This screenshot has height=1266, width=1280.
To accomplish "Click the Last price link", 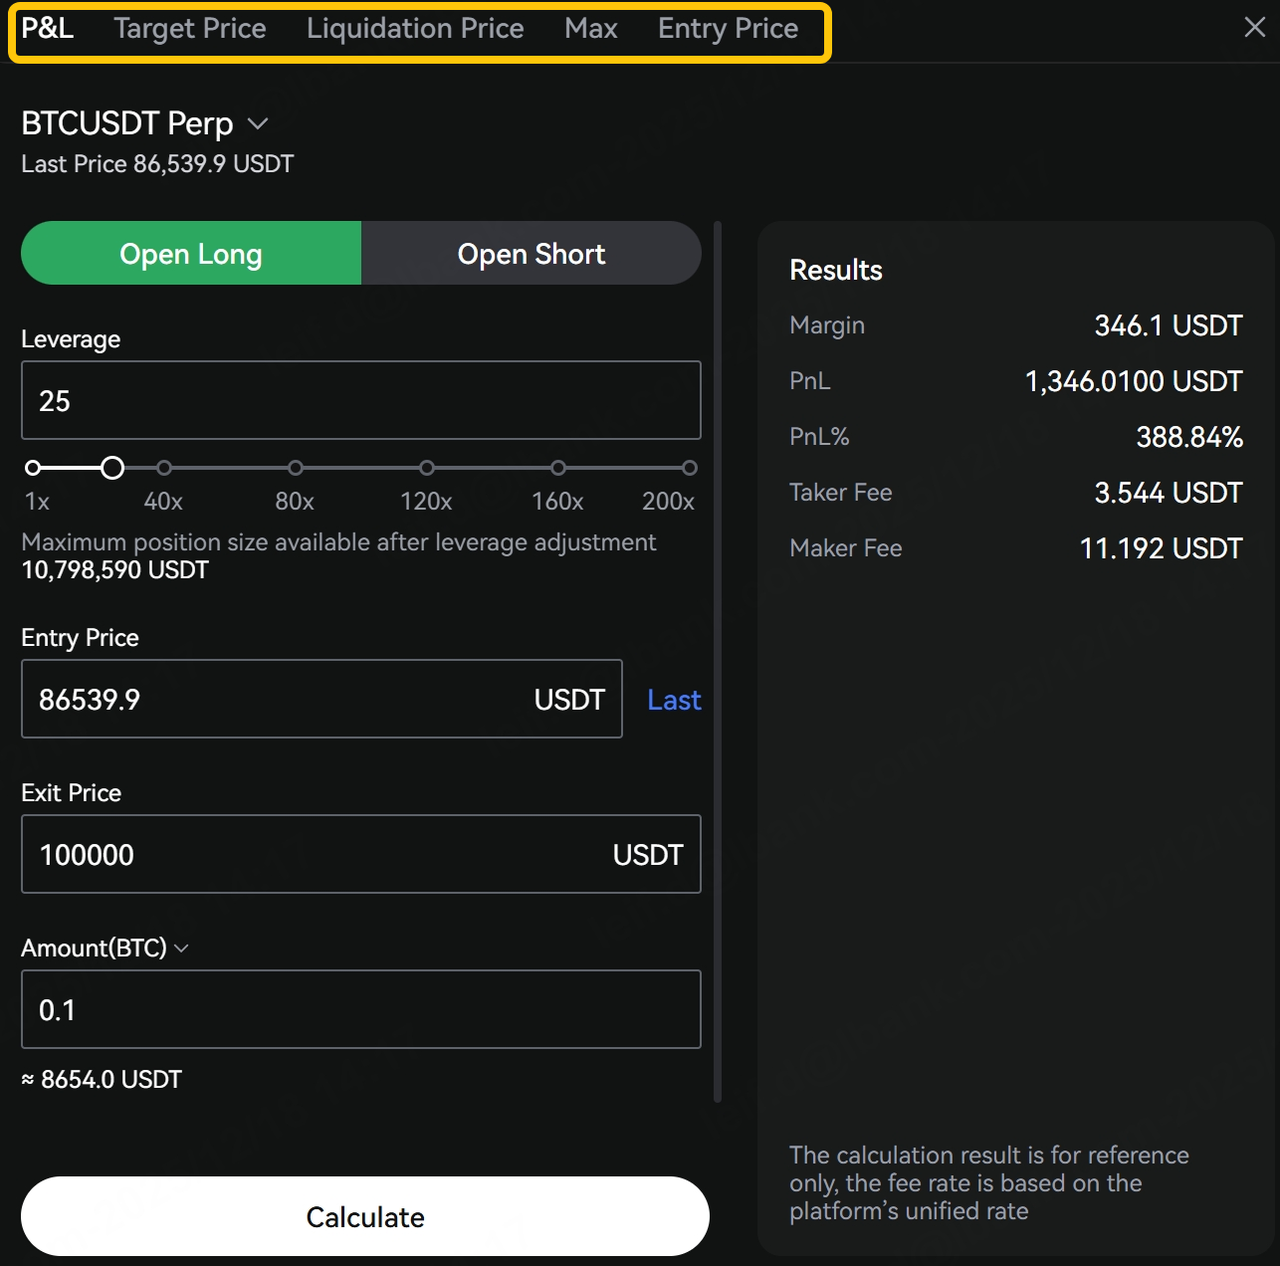I will tap(674, 700).
